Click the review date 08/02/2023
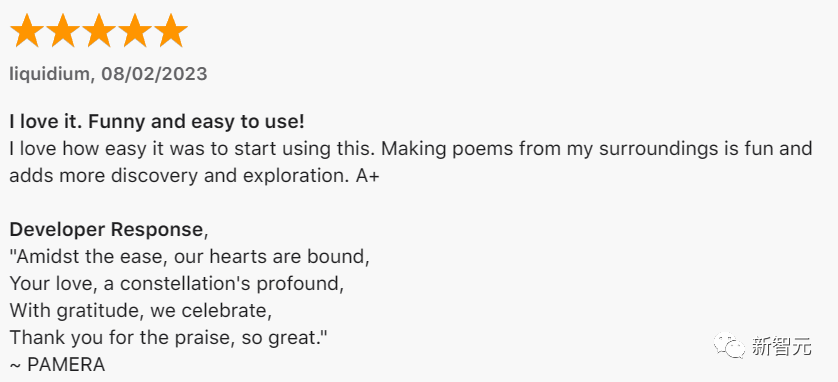Viewport: 838px width, 382px height. 154,74
